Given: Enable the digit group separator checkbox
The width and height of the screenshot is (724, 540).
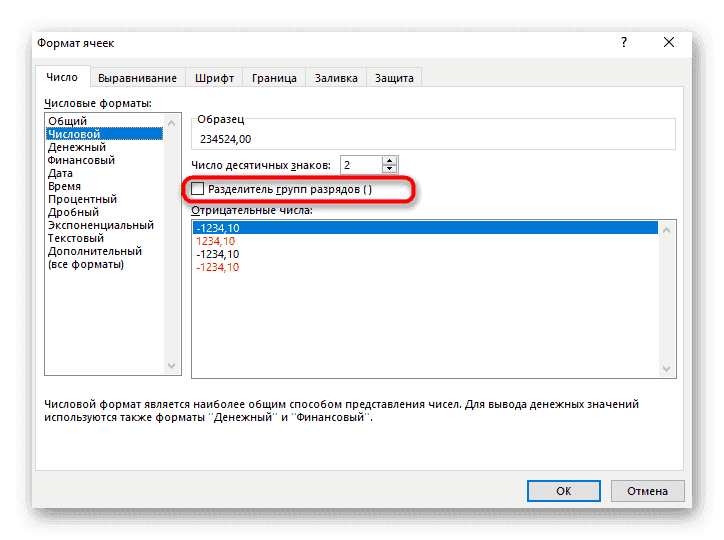Looking at the screenshot, I should pos(198,189).
